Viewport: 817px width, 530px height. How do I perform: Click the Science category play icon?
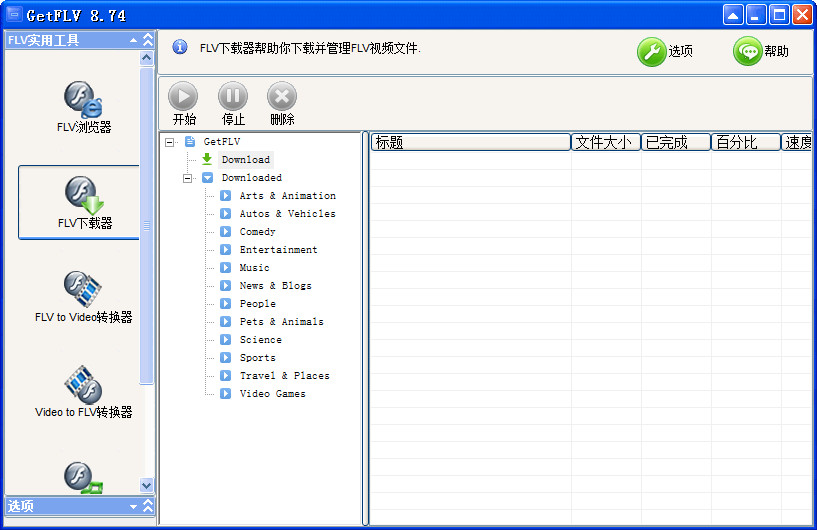226,339
